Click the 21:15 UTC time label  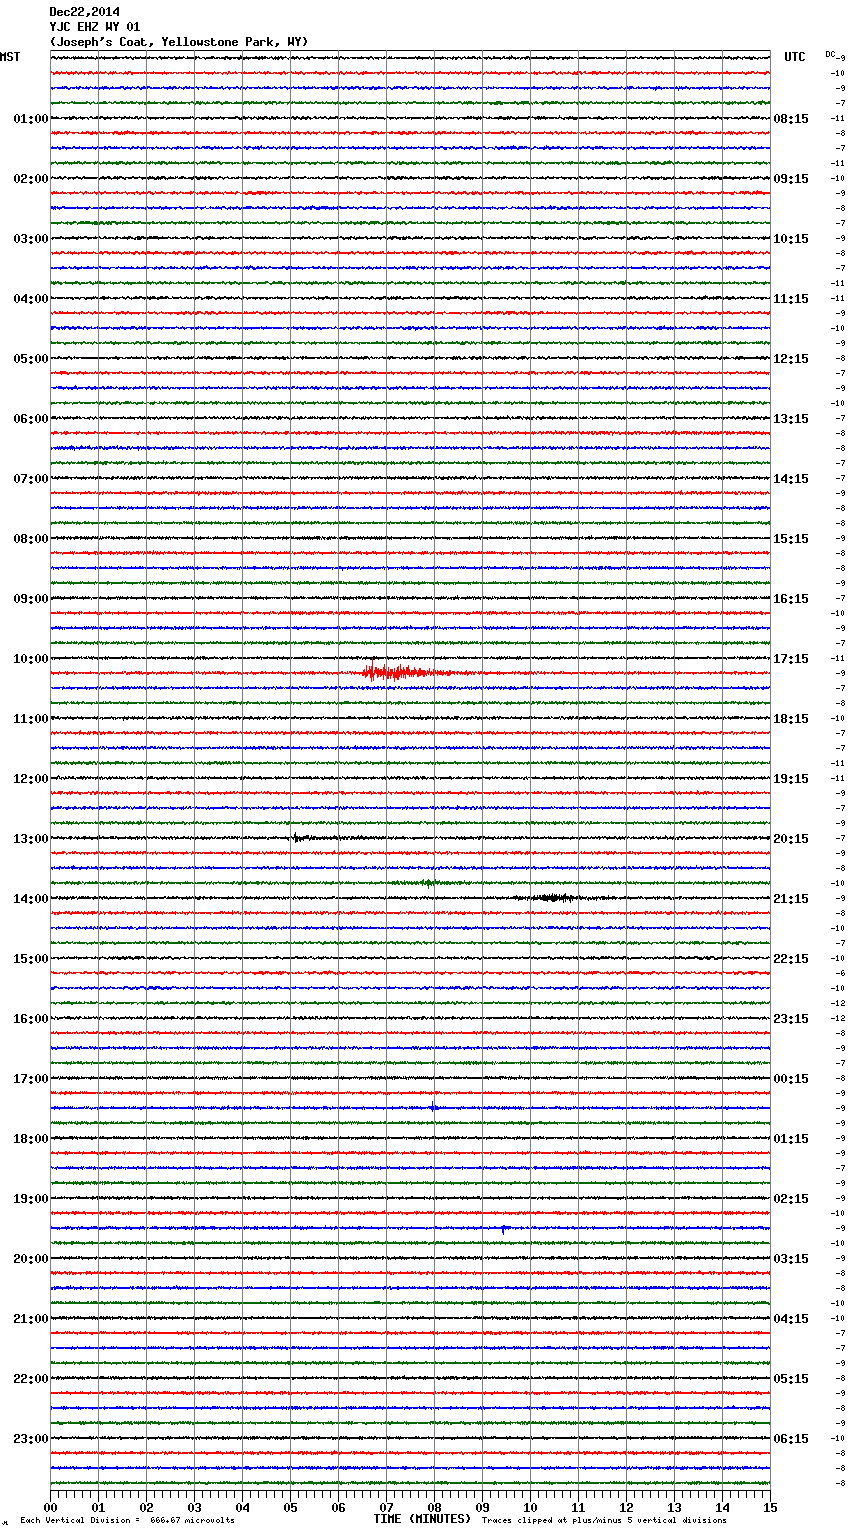point(791,899)
